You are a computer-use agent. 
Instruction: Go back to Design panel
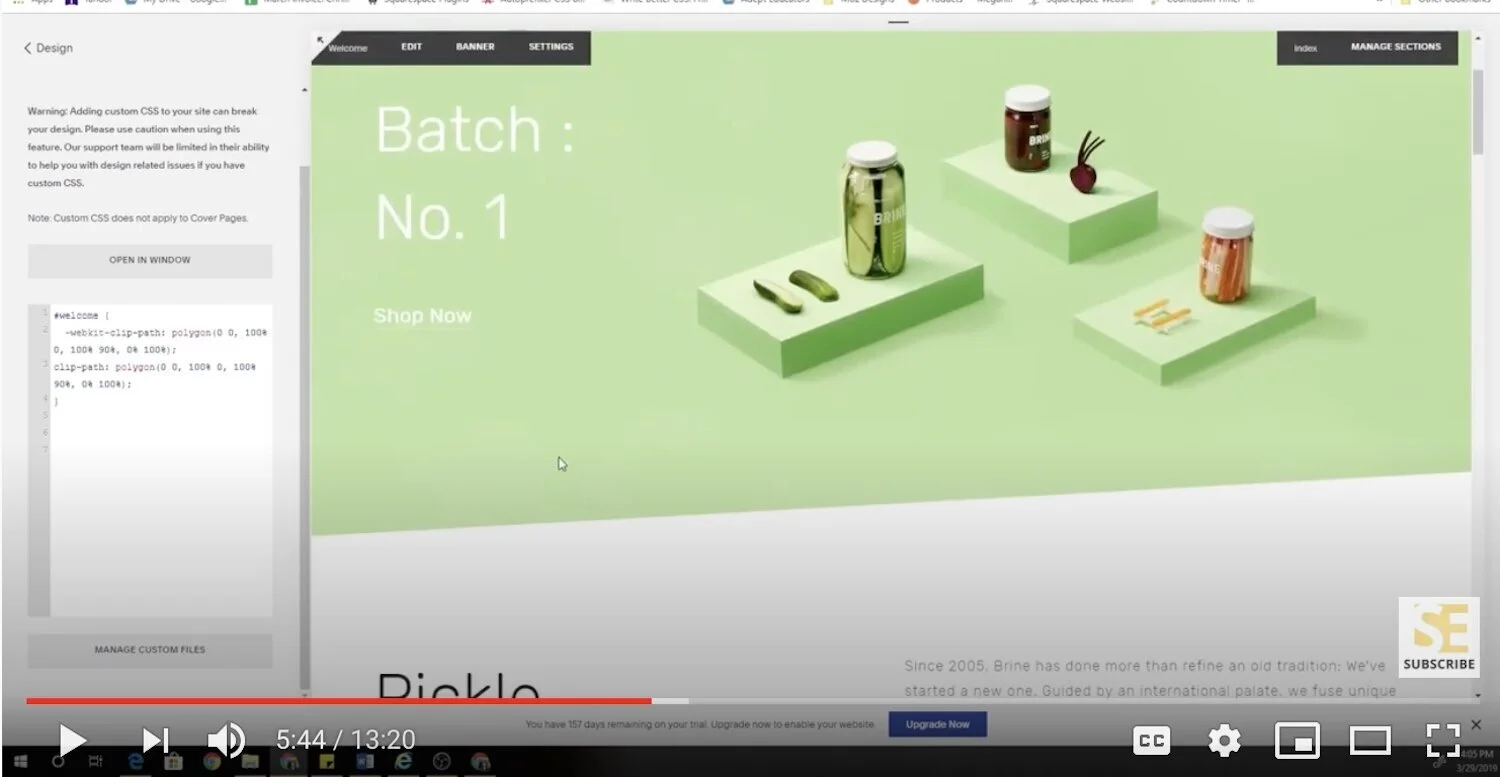point(48,48)
